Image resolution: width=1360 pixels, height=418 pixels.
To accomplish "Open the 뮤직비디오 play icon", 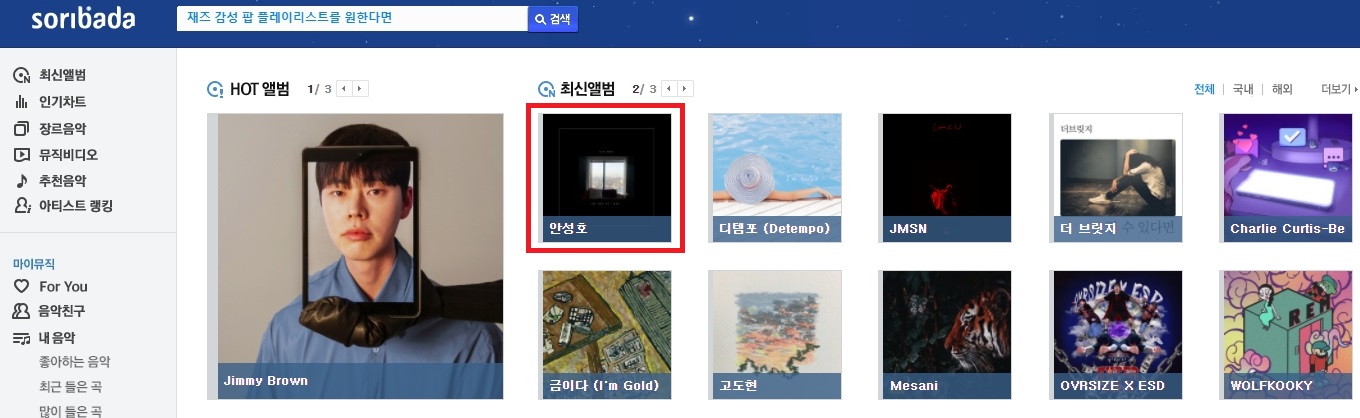I will (x=21, y=155).
